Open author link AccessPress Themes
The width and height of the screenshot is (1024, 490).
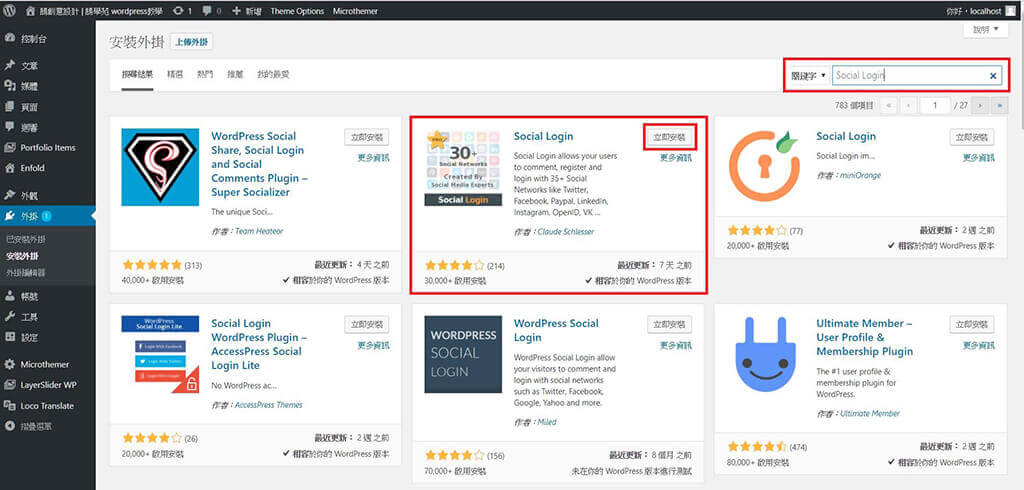coord(268,405)
